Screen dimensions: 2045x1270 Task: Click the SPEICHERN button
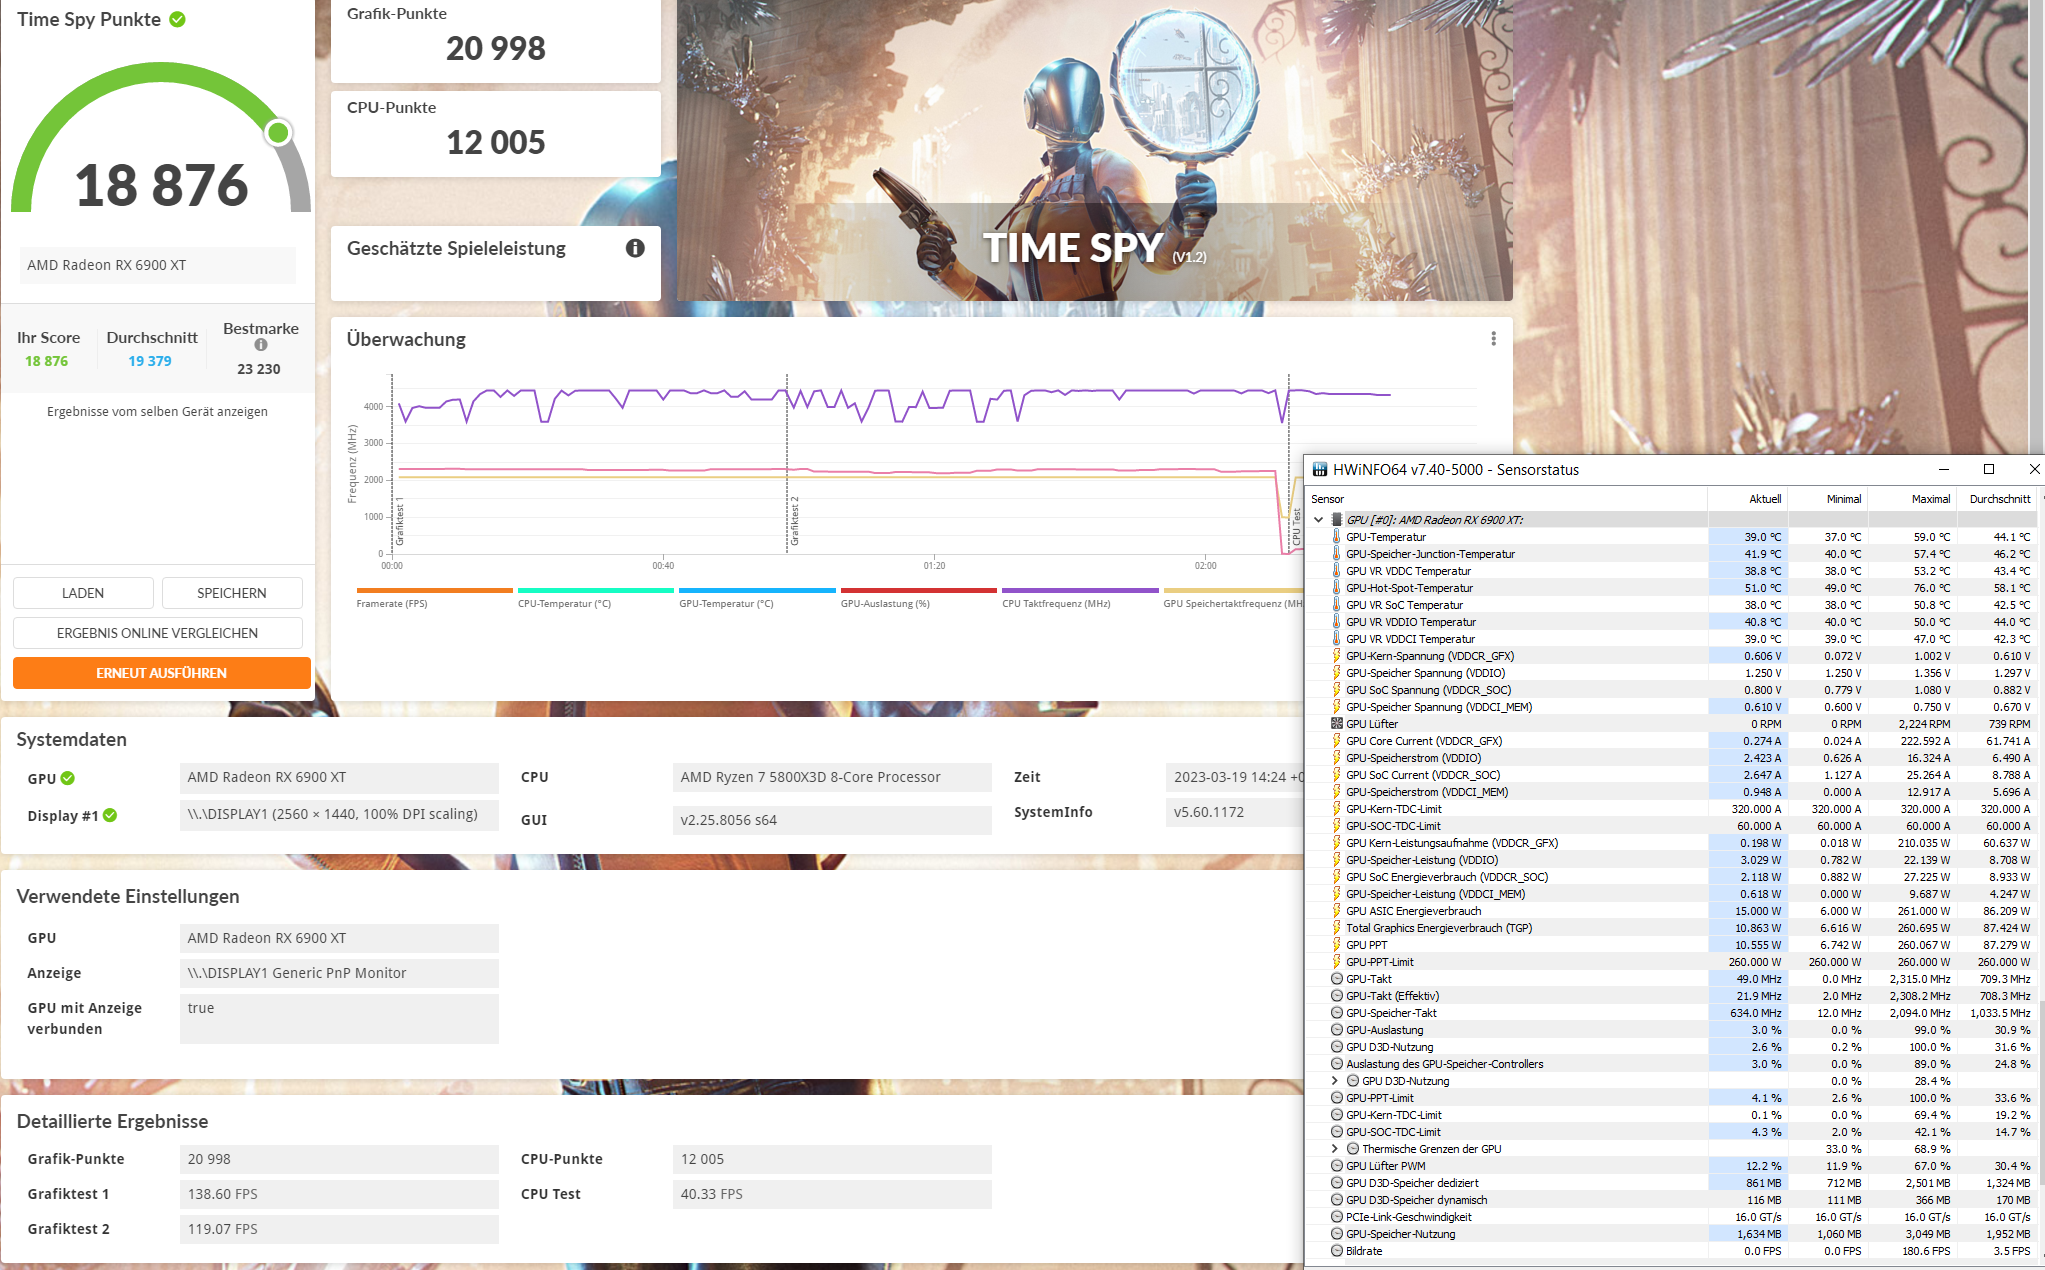[231, 593]
